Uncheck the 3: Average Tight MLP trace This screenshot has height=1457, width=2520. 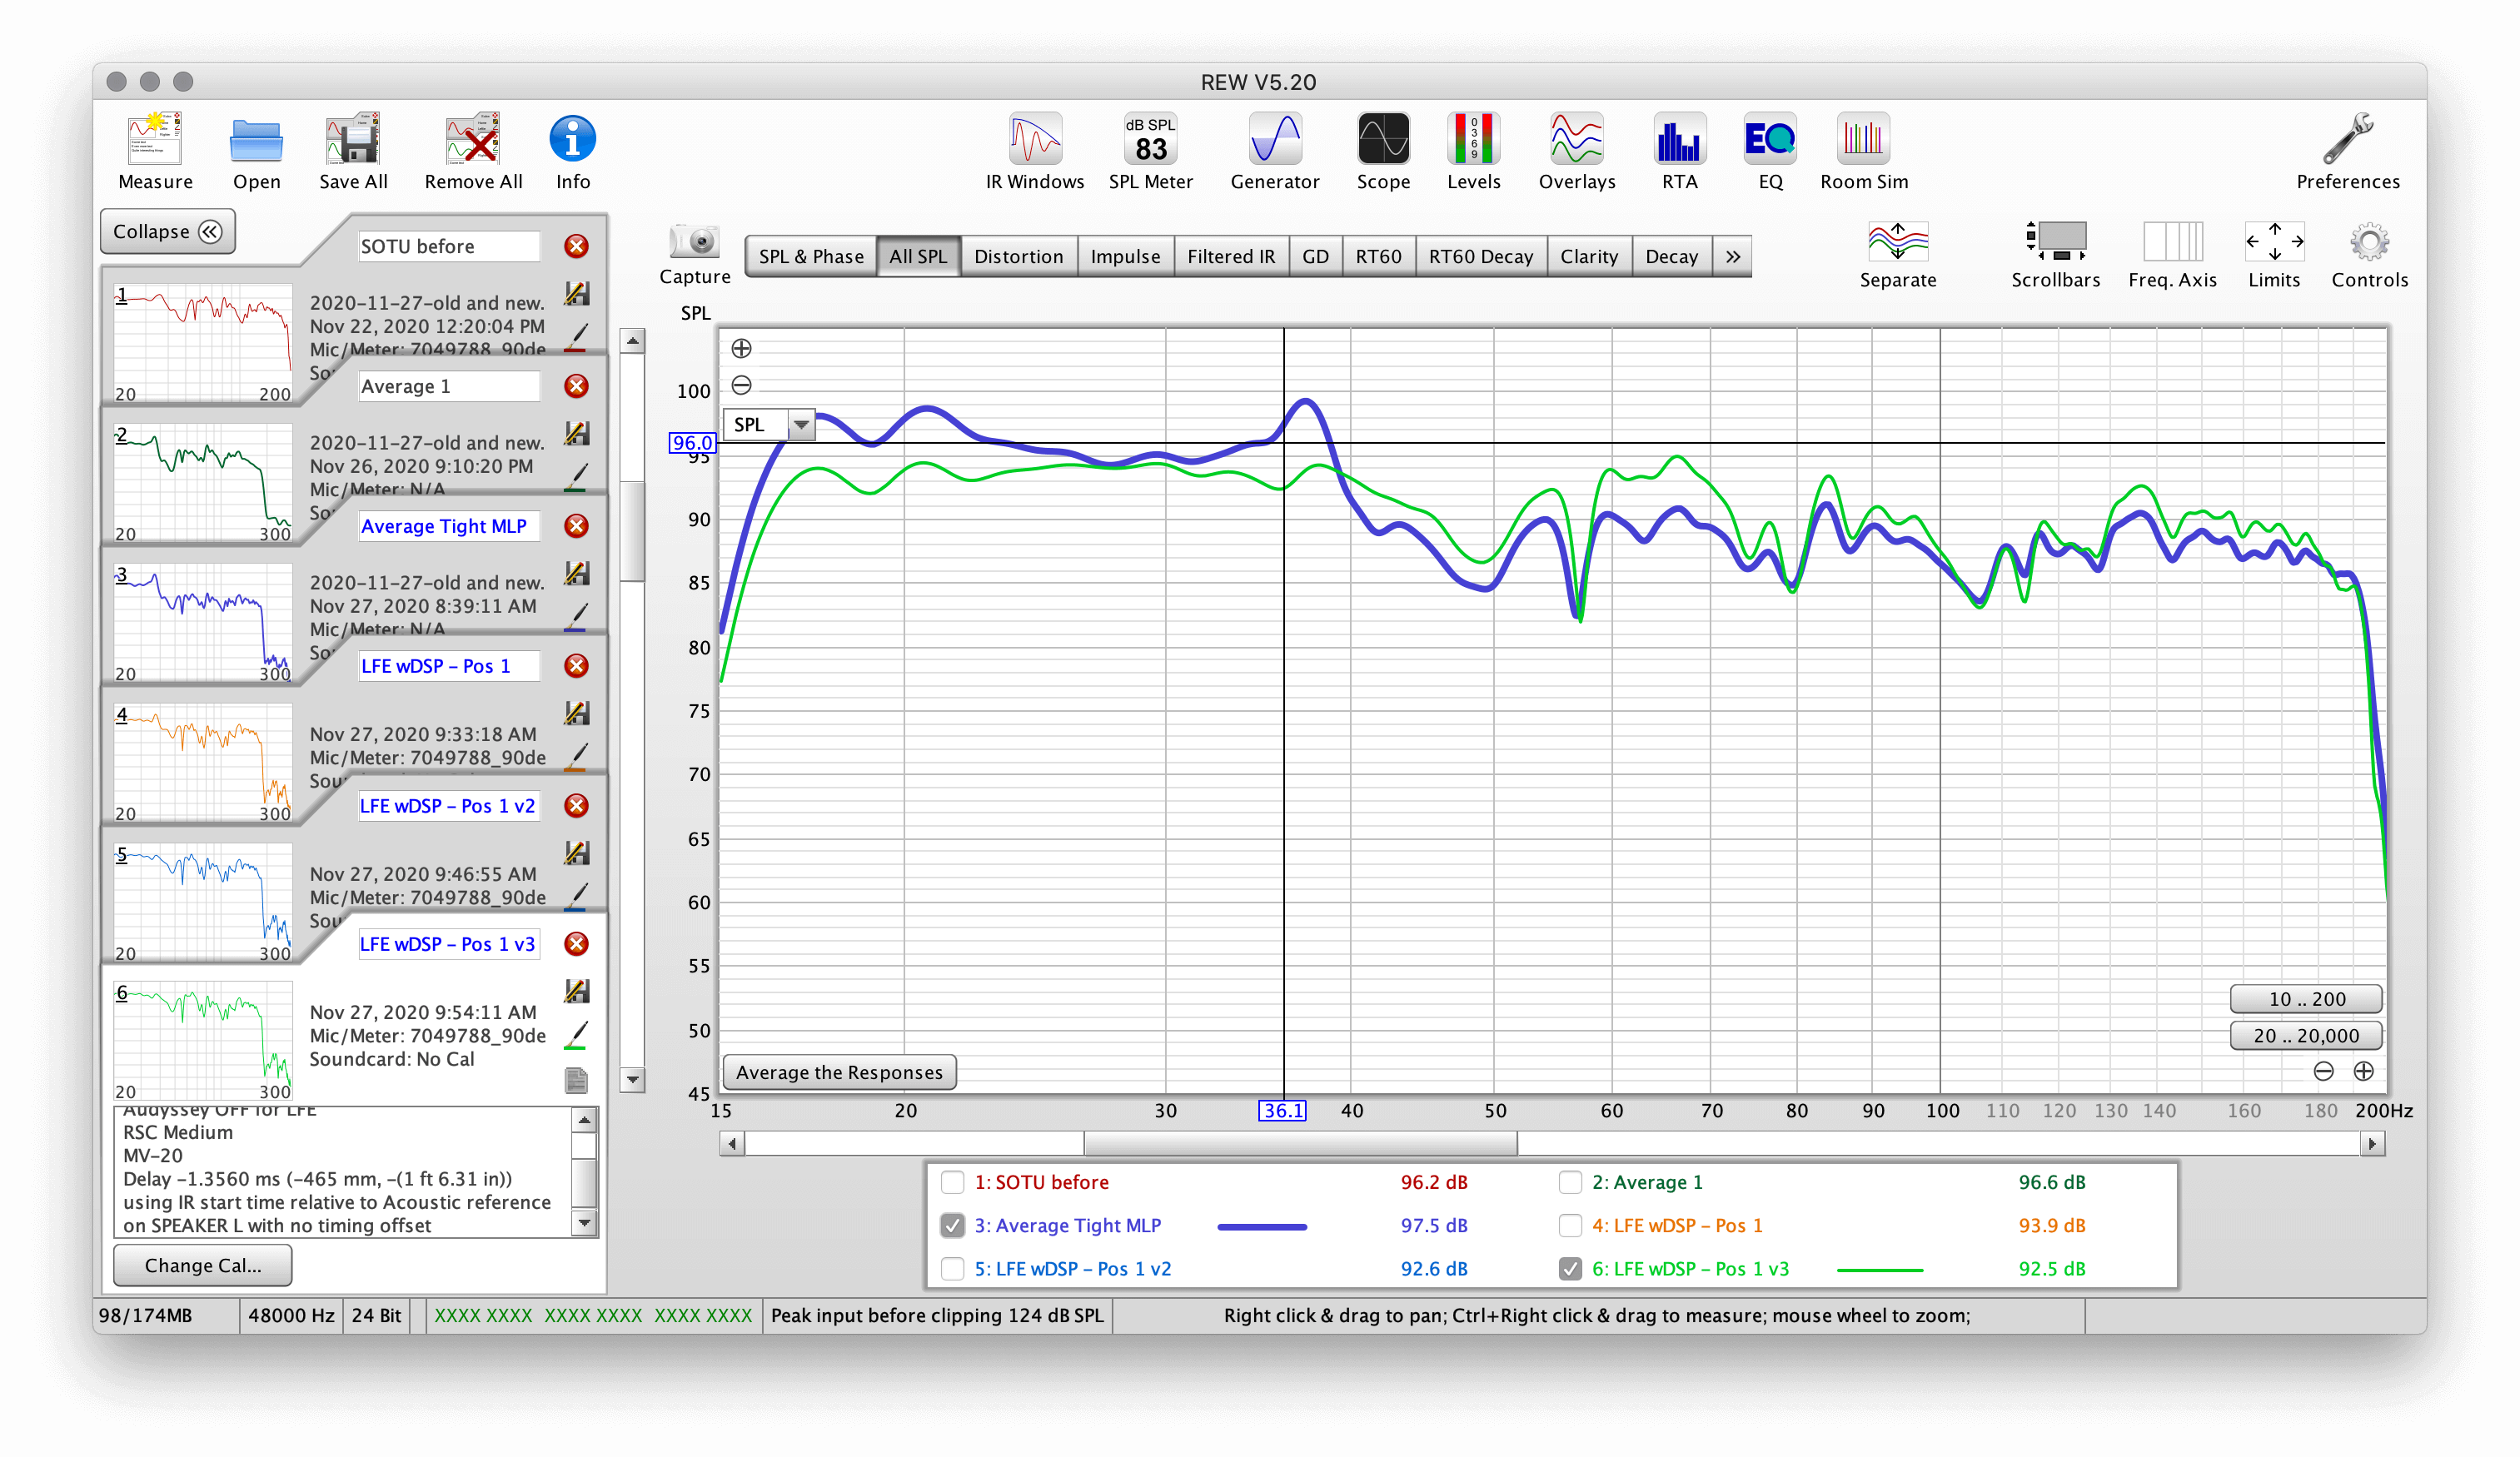click(953, 1225)
